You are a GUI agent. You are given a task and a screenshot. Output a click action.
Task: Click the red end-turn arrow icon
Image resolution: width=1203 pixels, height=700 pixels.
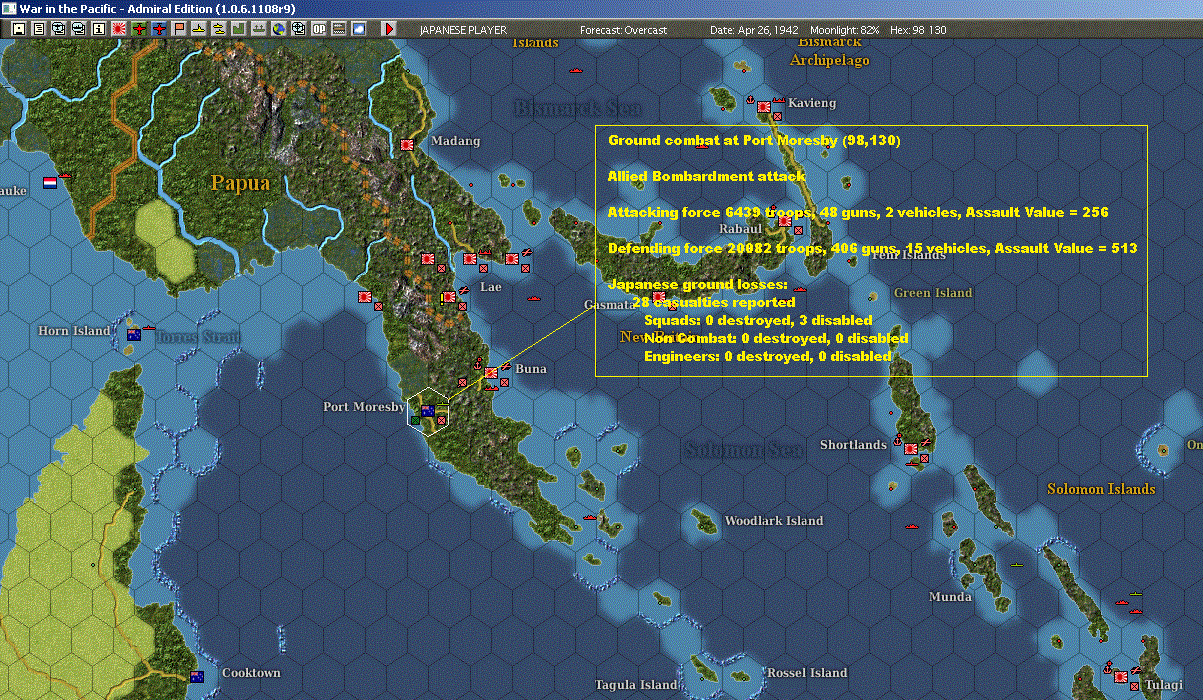coord(390,29)
